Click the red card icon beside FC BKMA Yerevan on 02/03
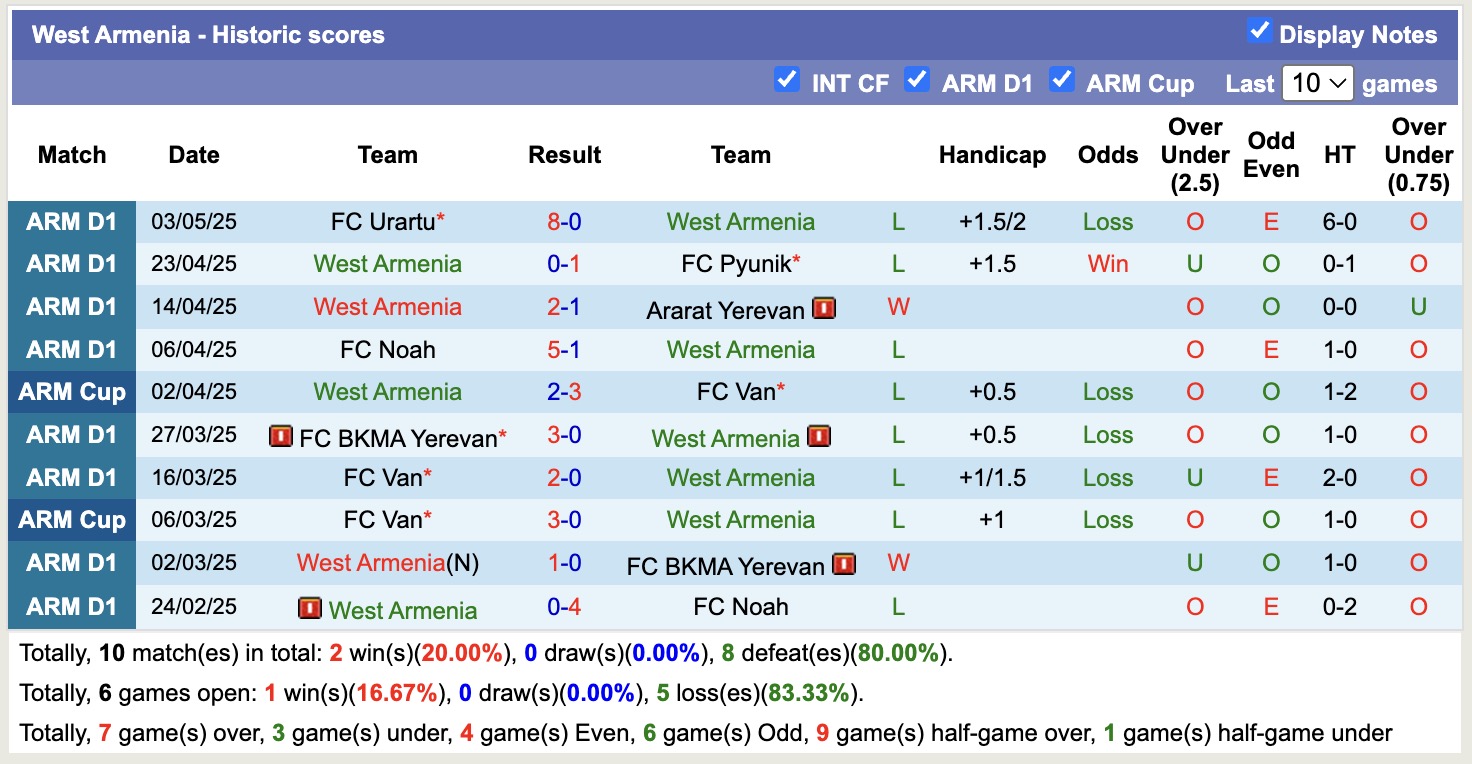Image resolution: width=1472 pixels, height=764 pixels. [x=843, y=563]
